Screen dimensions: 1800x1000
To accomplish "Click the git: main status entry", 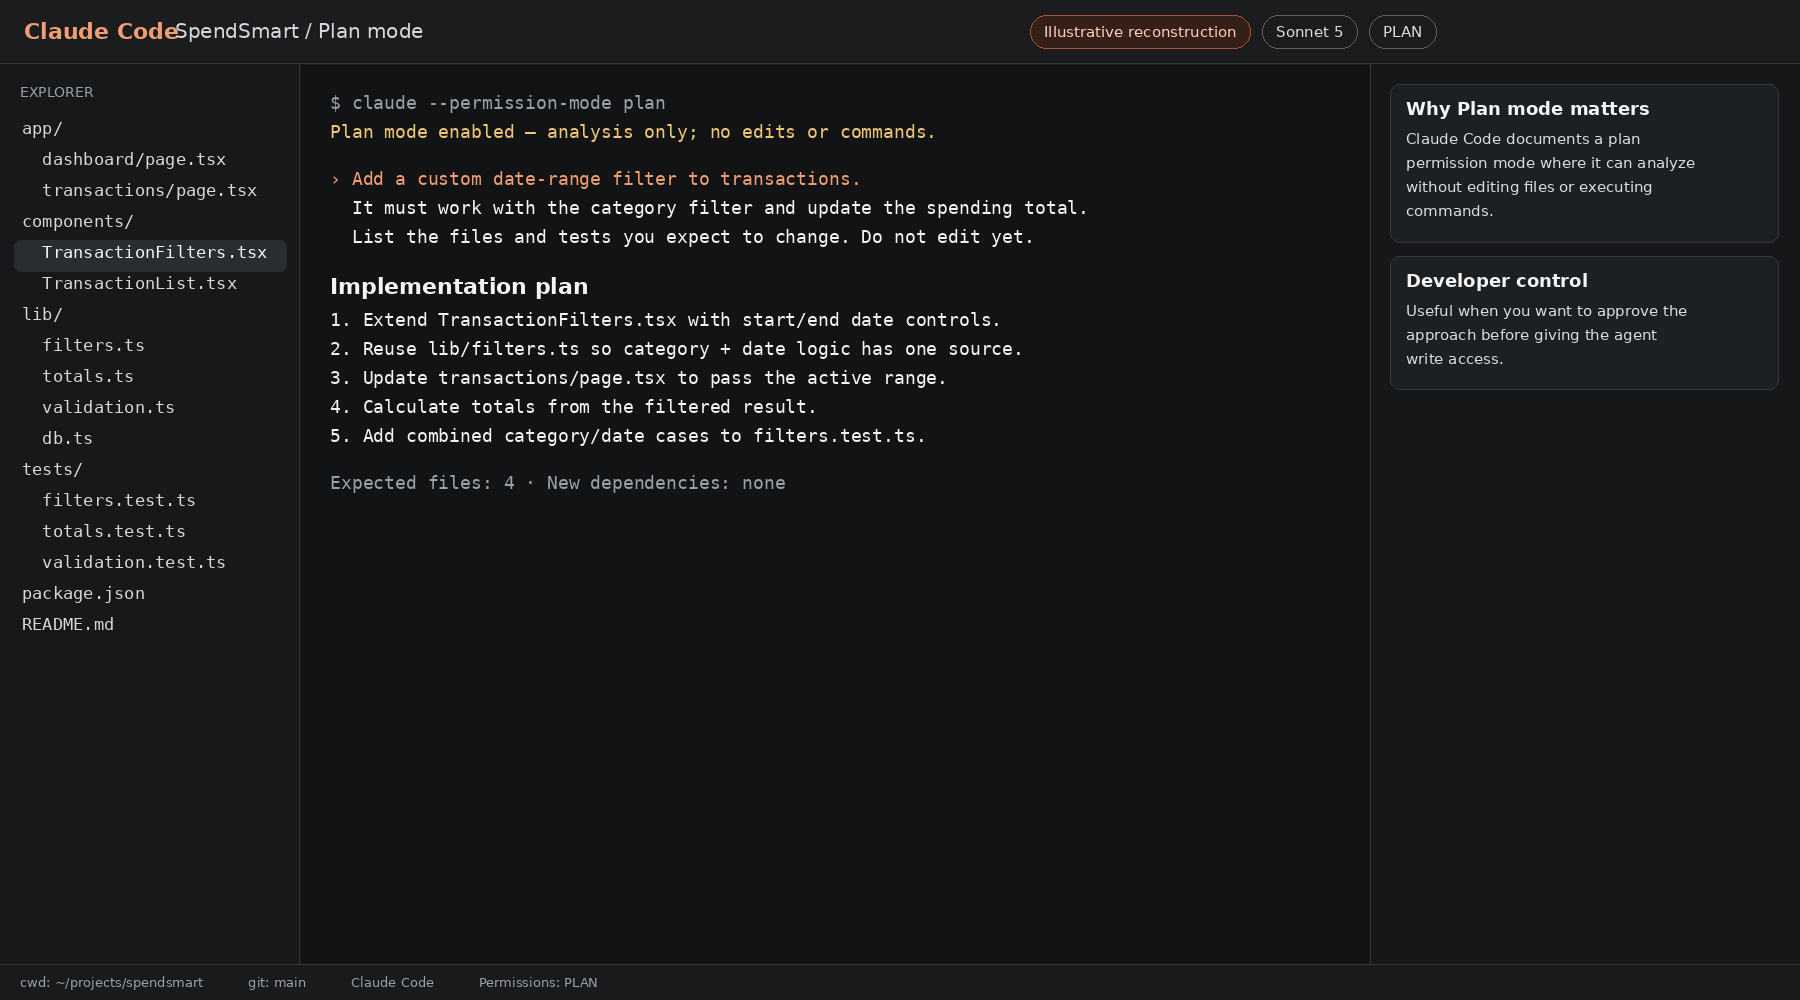I will pos(277,983).
